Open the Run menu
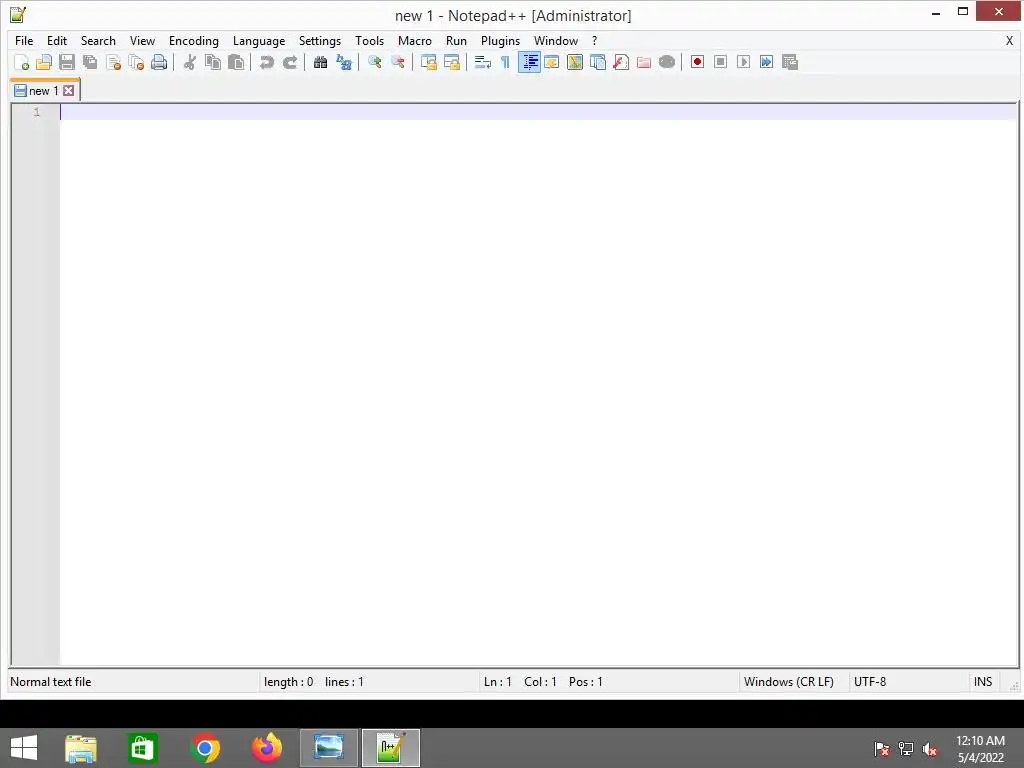Image resolution: width=1024 pixels, height=768 pixels. [x=456, y=40]
